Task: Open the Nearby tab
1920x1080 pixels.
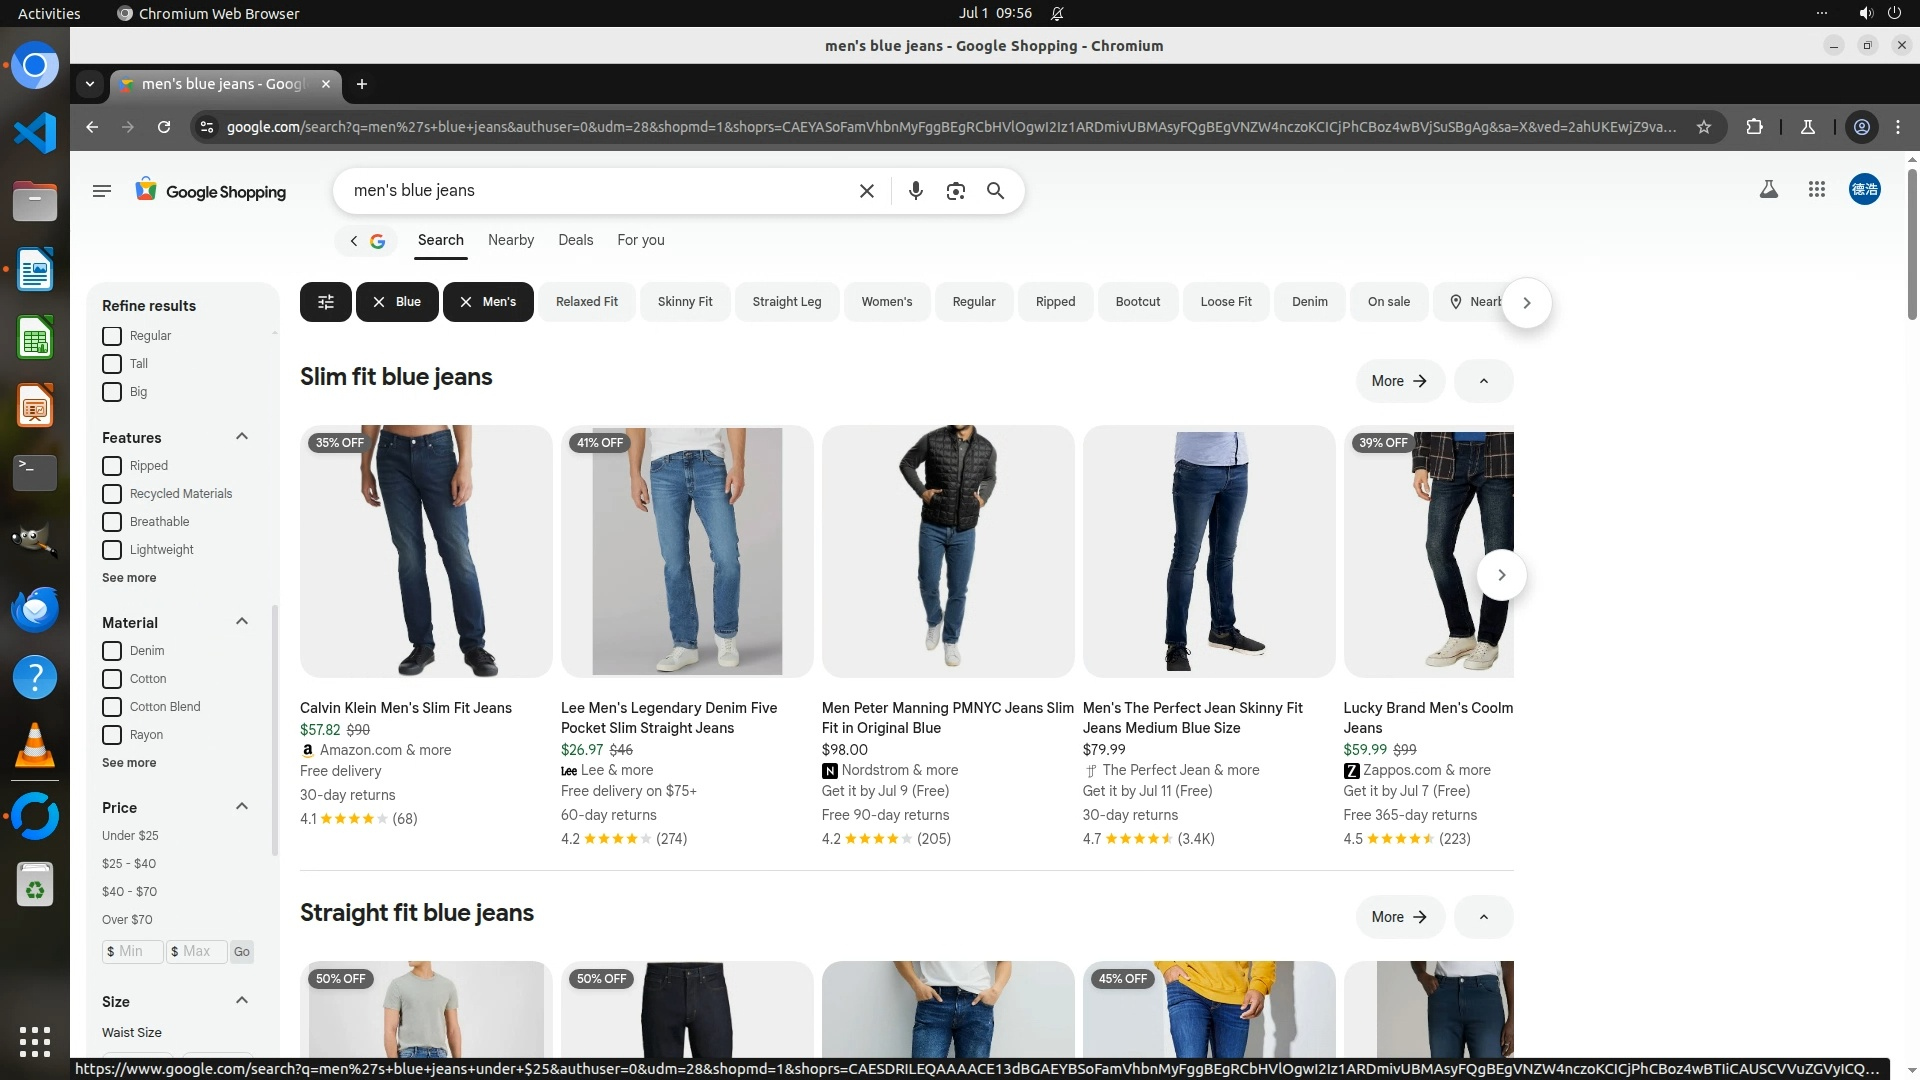Action: tap(510, 240)
